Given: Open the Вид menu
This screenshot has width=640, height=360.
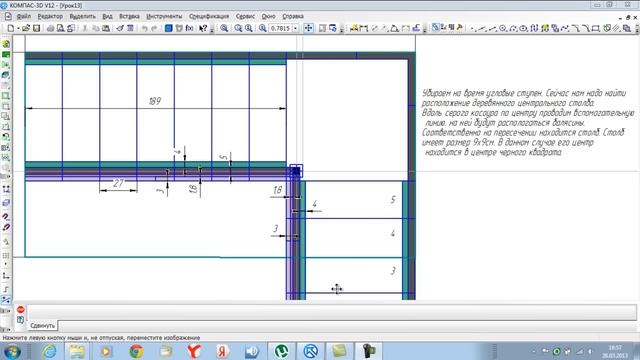Looking at the screenshot, I should (107, 16).
